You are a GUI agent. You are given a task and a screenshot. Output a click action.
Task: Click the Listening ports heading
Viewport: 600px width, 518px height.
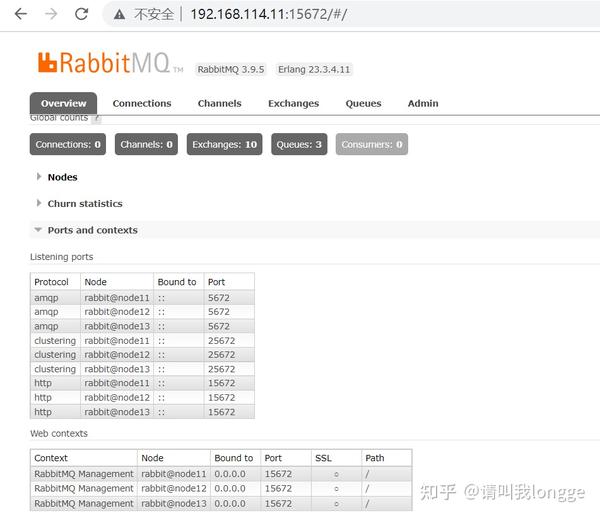(x=62, y=257)
